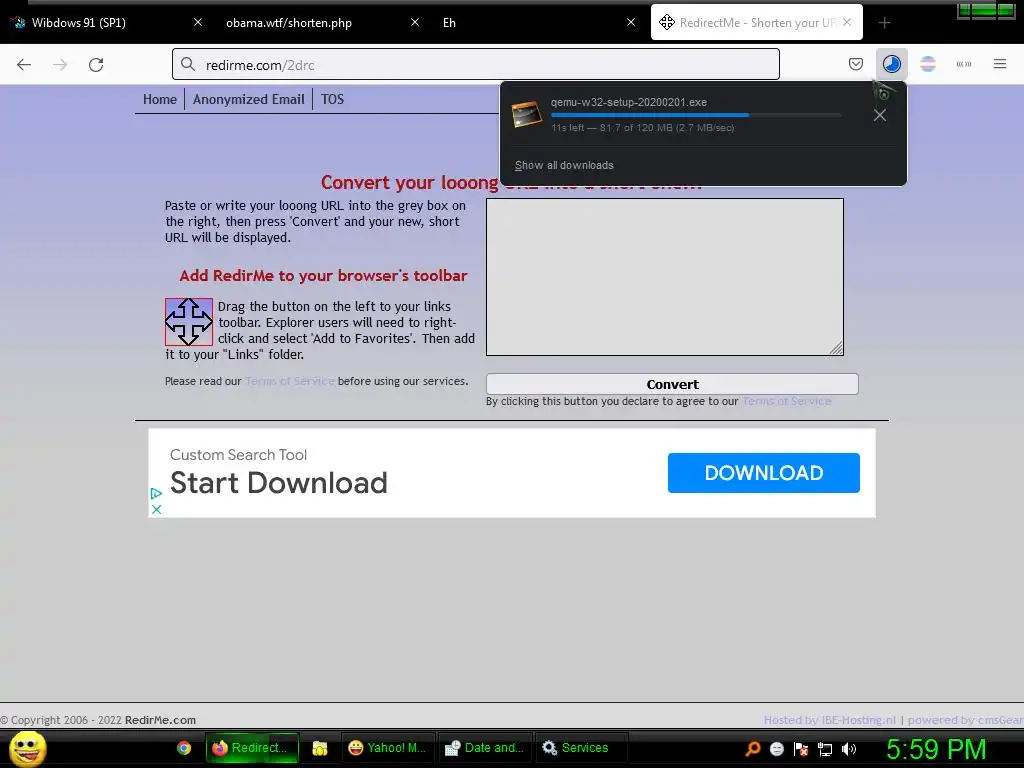Click the blue DOWNLOAD ad button

[x=763, y=473]
